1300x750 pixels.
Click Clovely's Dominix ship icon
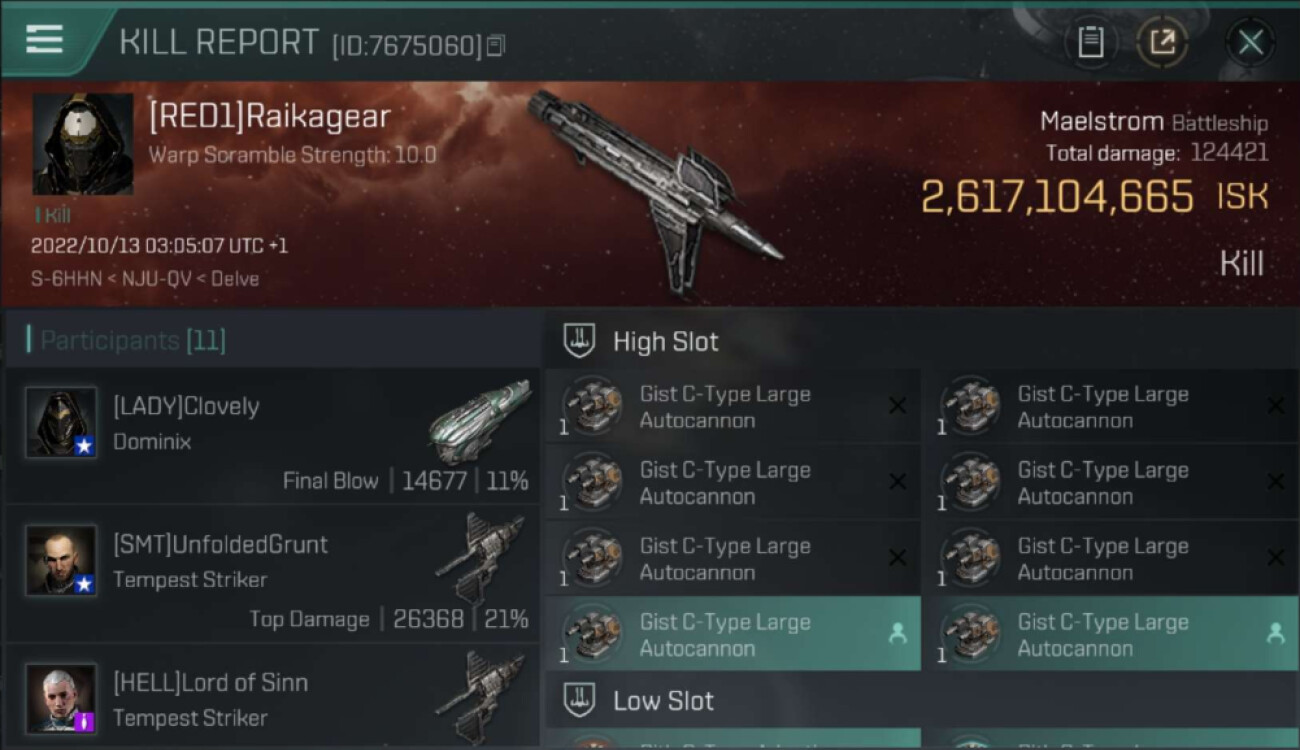click(480, 419)
